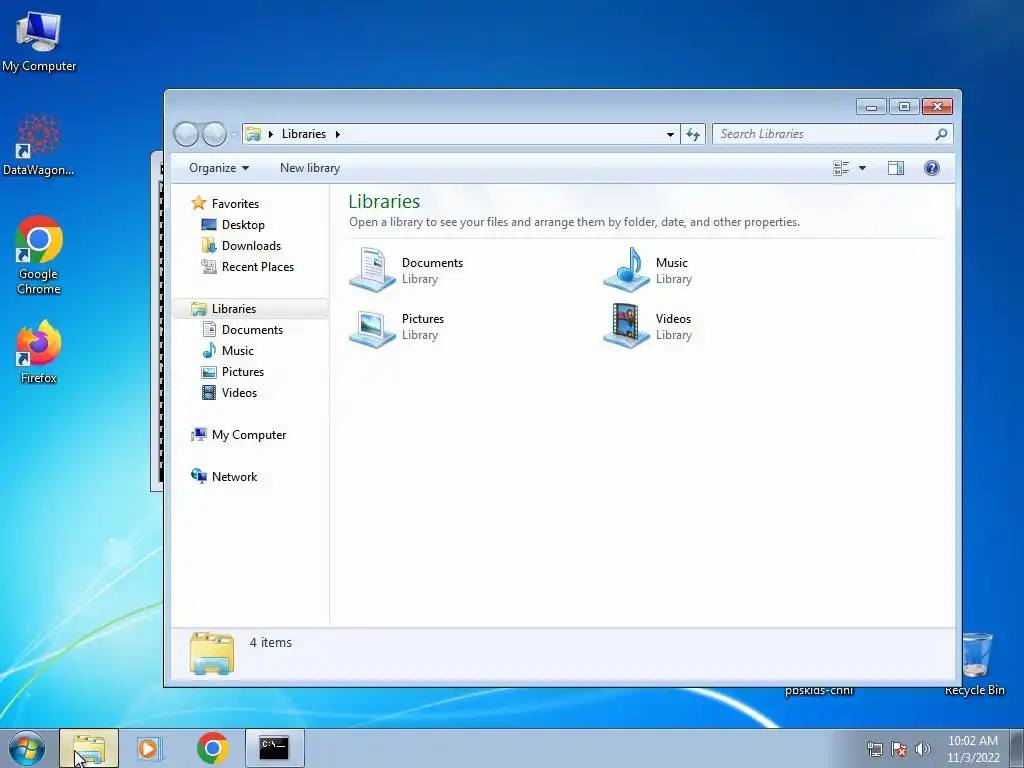This screenshot has width=1024, height=768.
Task: Refresh the Libraries view
Action: point(693,135)
